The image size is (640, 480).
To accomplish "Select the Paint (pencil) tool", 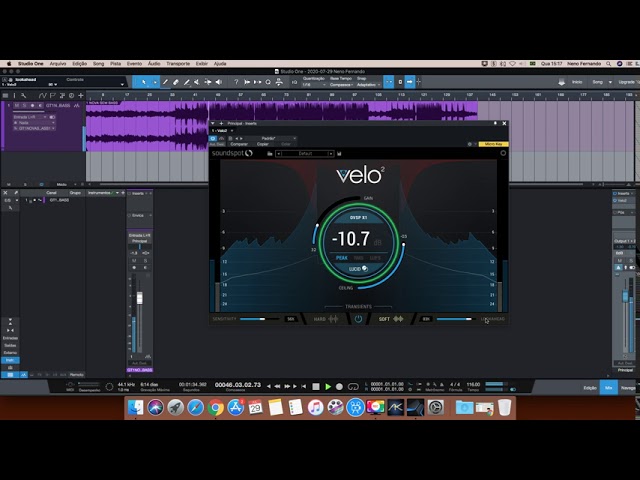I will click(x=187, y=82).
